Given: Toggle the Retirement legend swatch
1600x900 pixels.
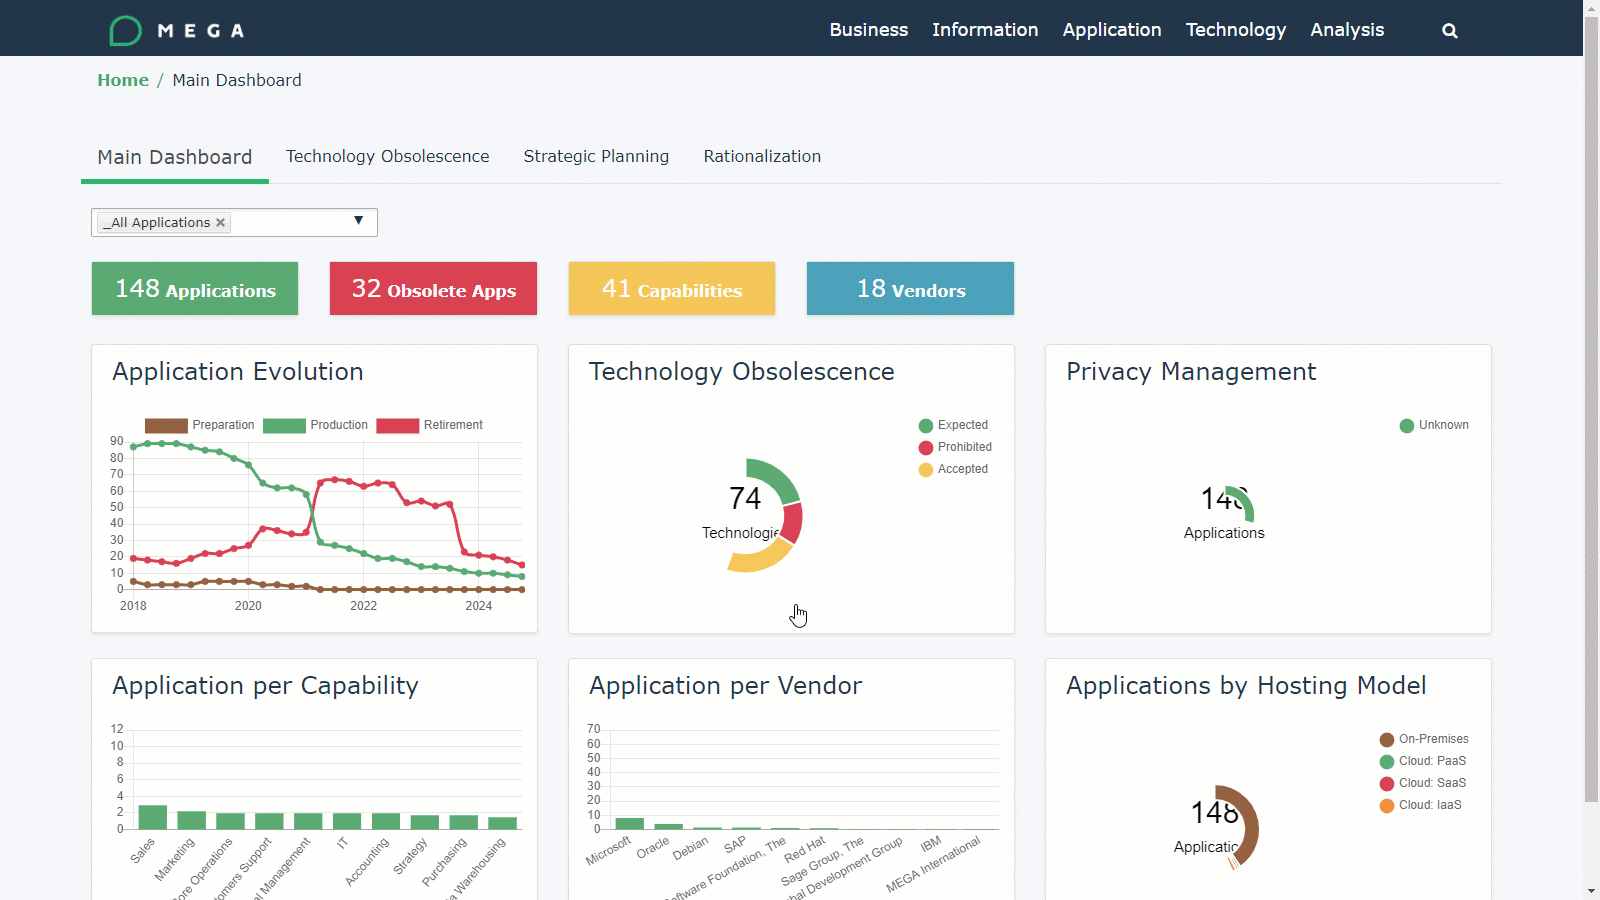Looking at the screenshot, I should coord(397,425).
